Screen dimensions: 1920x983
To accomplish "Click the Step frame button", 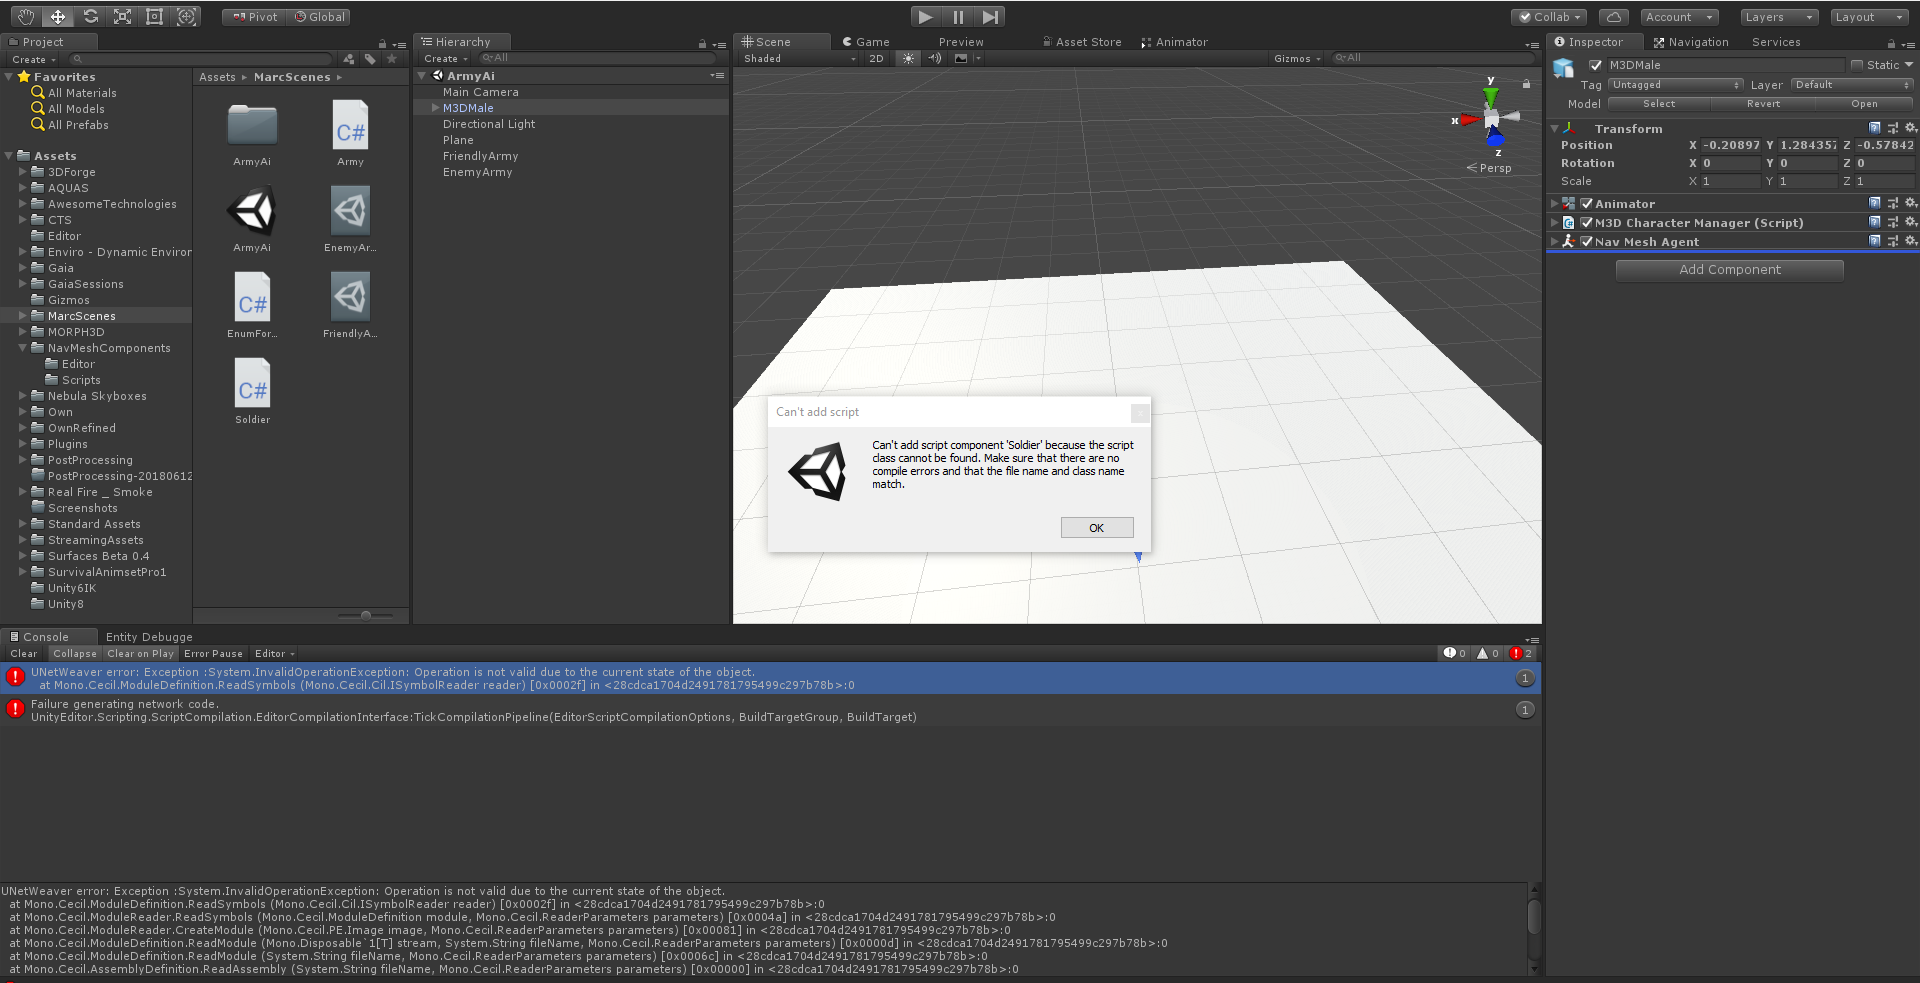I will 990,17.
